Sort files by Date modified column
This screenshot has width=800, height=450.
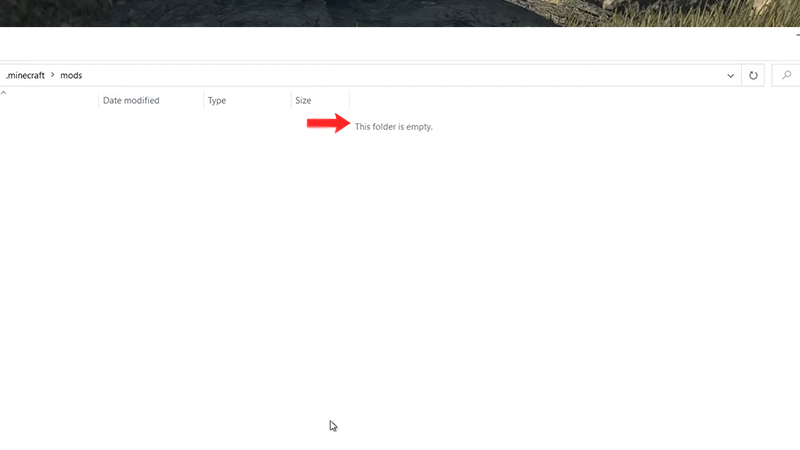(x=130, y=101)
